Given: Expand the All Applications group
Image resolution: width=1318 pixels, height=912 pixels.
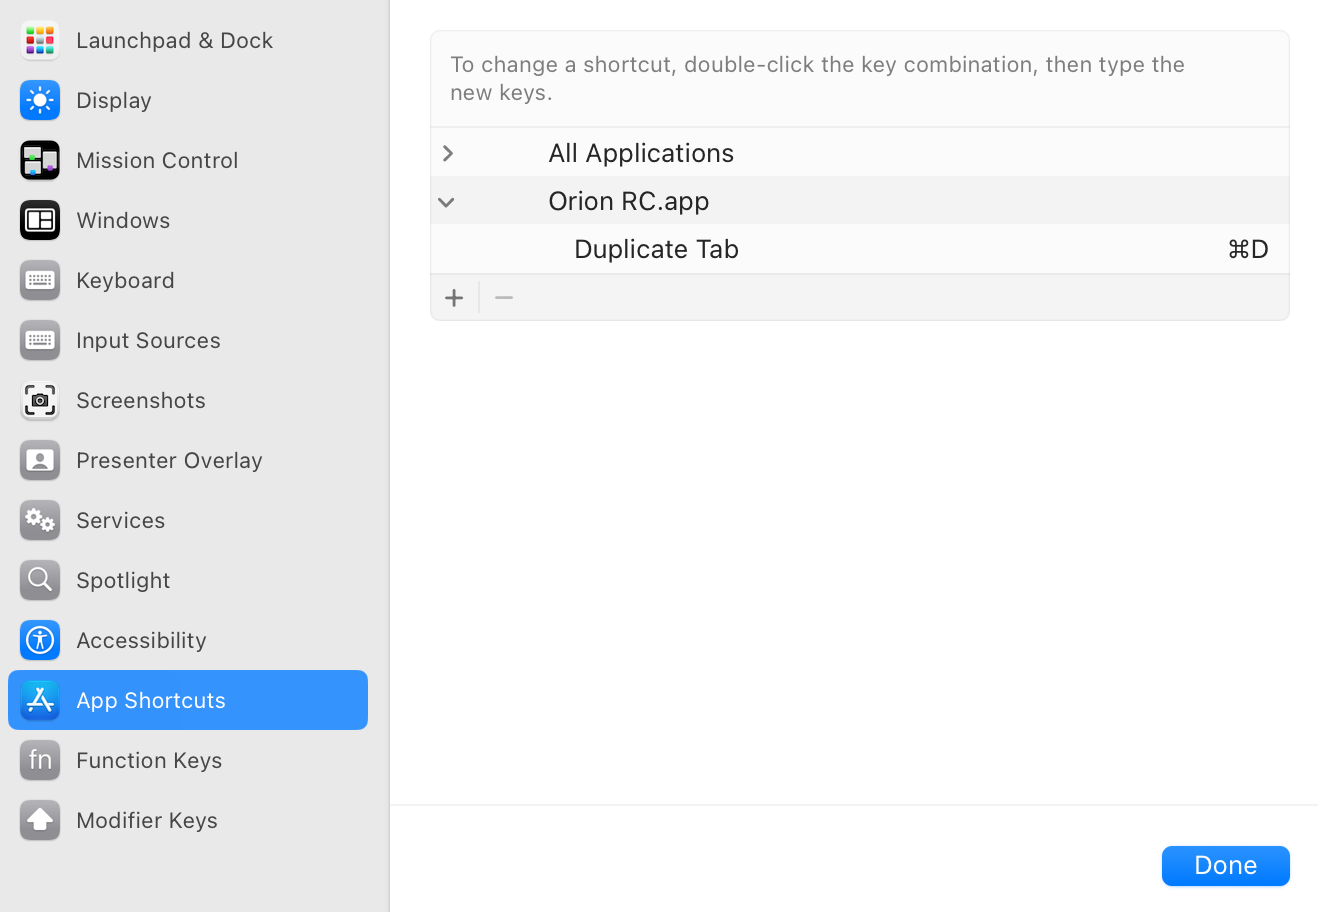Looking at the screenshot, I should [448, 153].
